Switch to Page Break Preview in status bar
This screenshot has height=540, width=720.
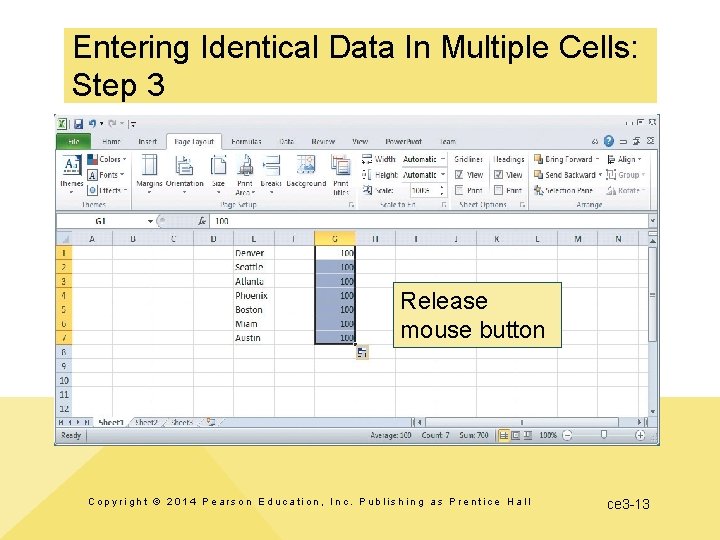coord(528,435)
